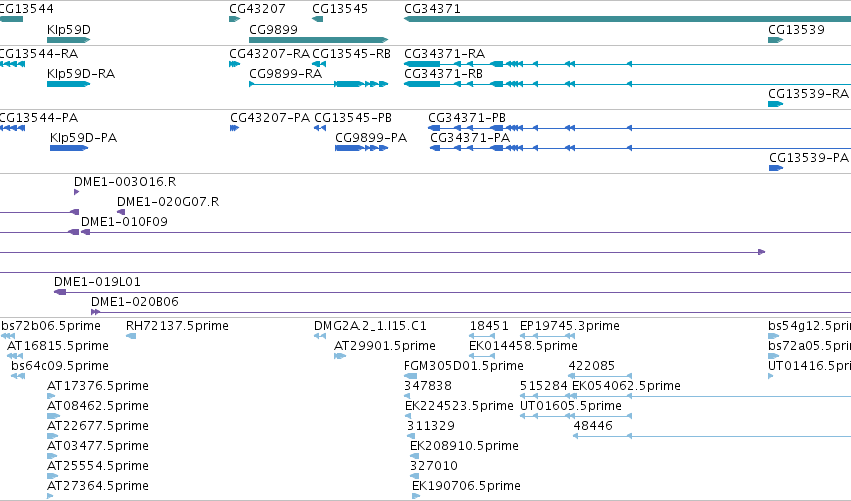Click the CG13545 gene label
Viewport: 851px width, 501px height.
(x=340, y=9)
